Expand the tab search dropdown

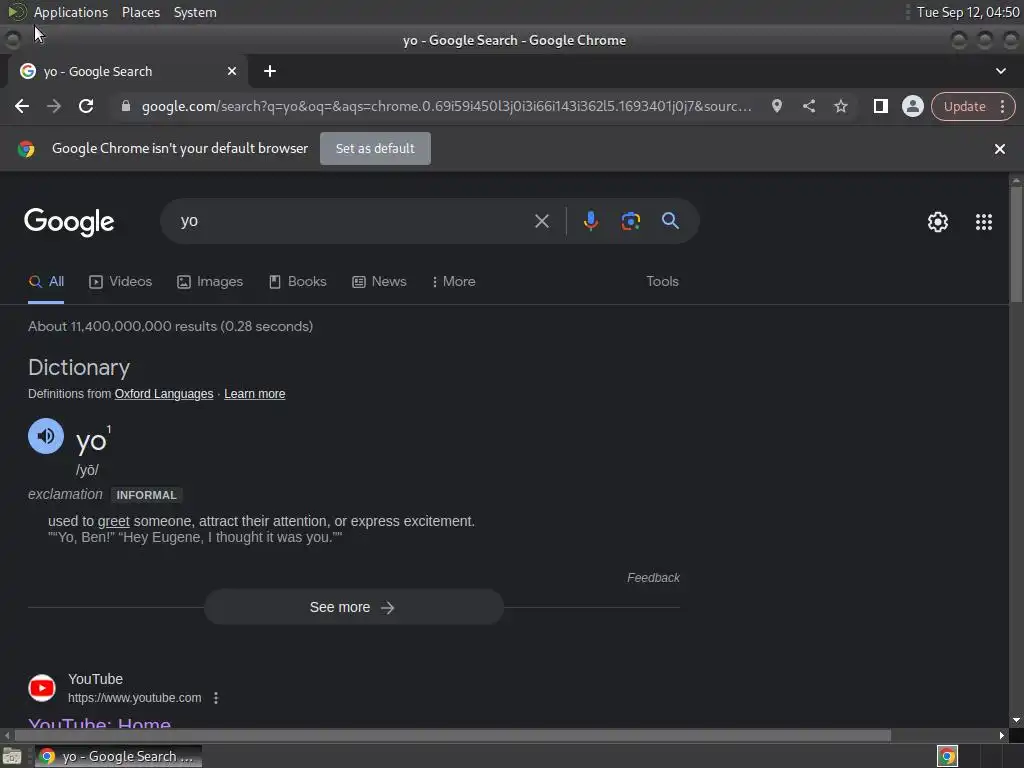[x=1000, y=71]
